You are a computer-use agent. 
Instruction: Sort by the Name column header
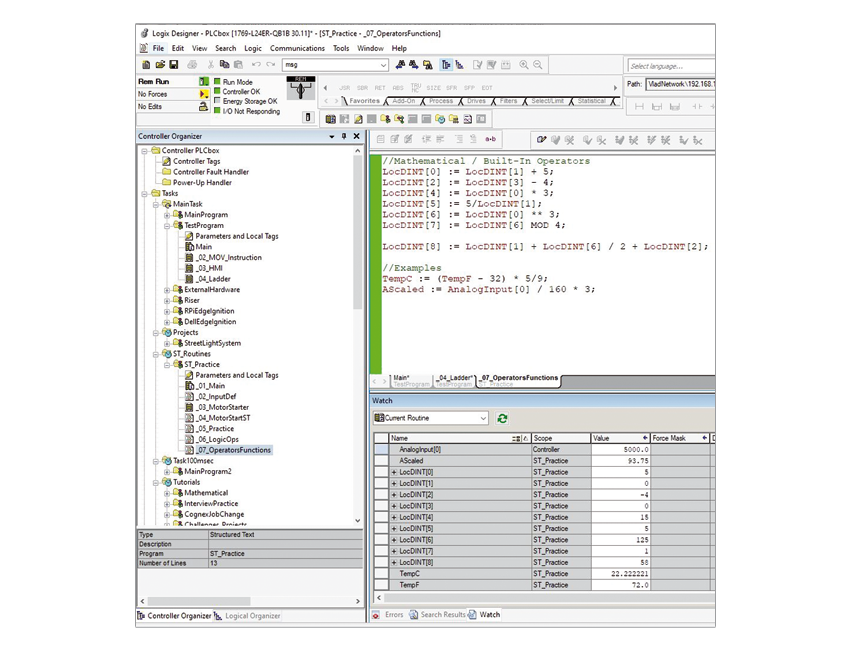click(x=460, y=438)
